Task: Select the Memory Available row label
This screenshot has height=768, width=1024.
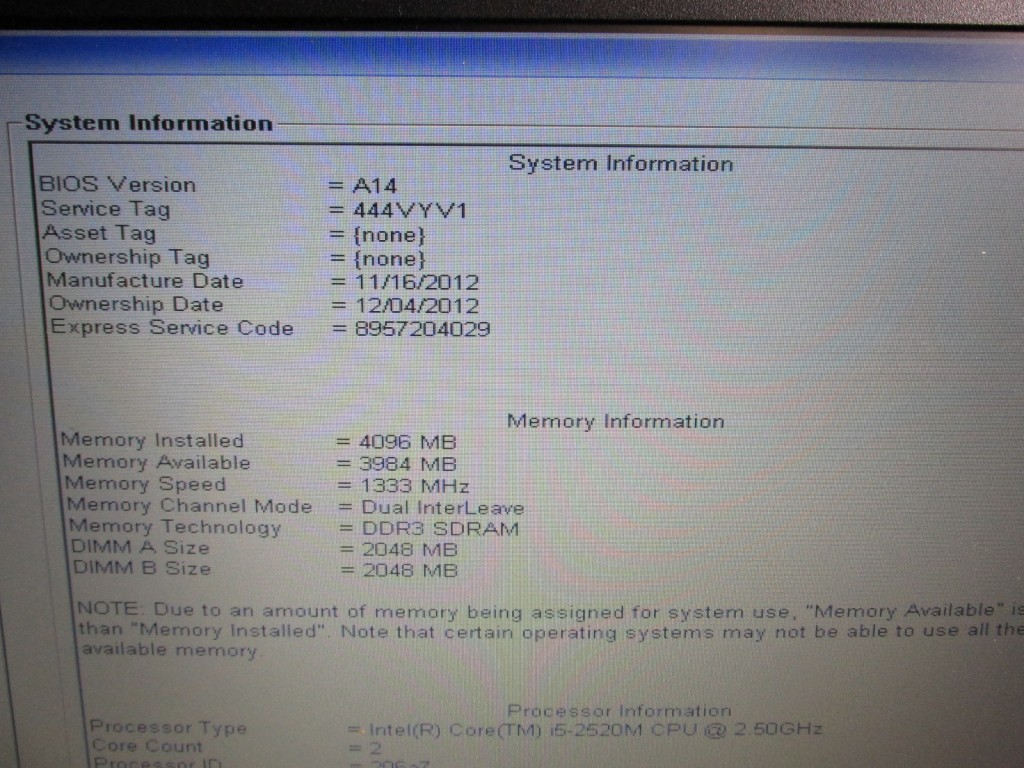Action: 157,462
